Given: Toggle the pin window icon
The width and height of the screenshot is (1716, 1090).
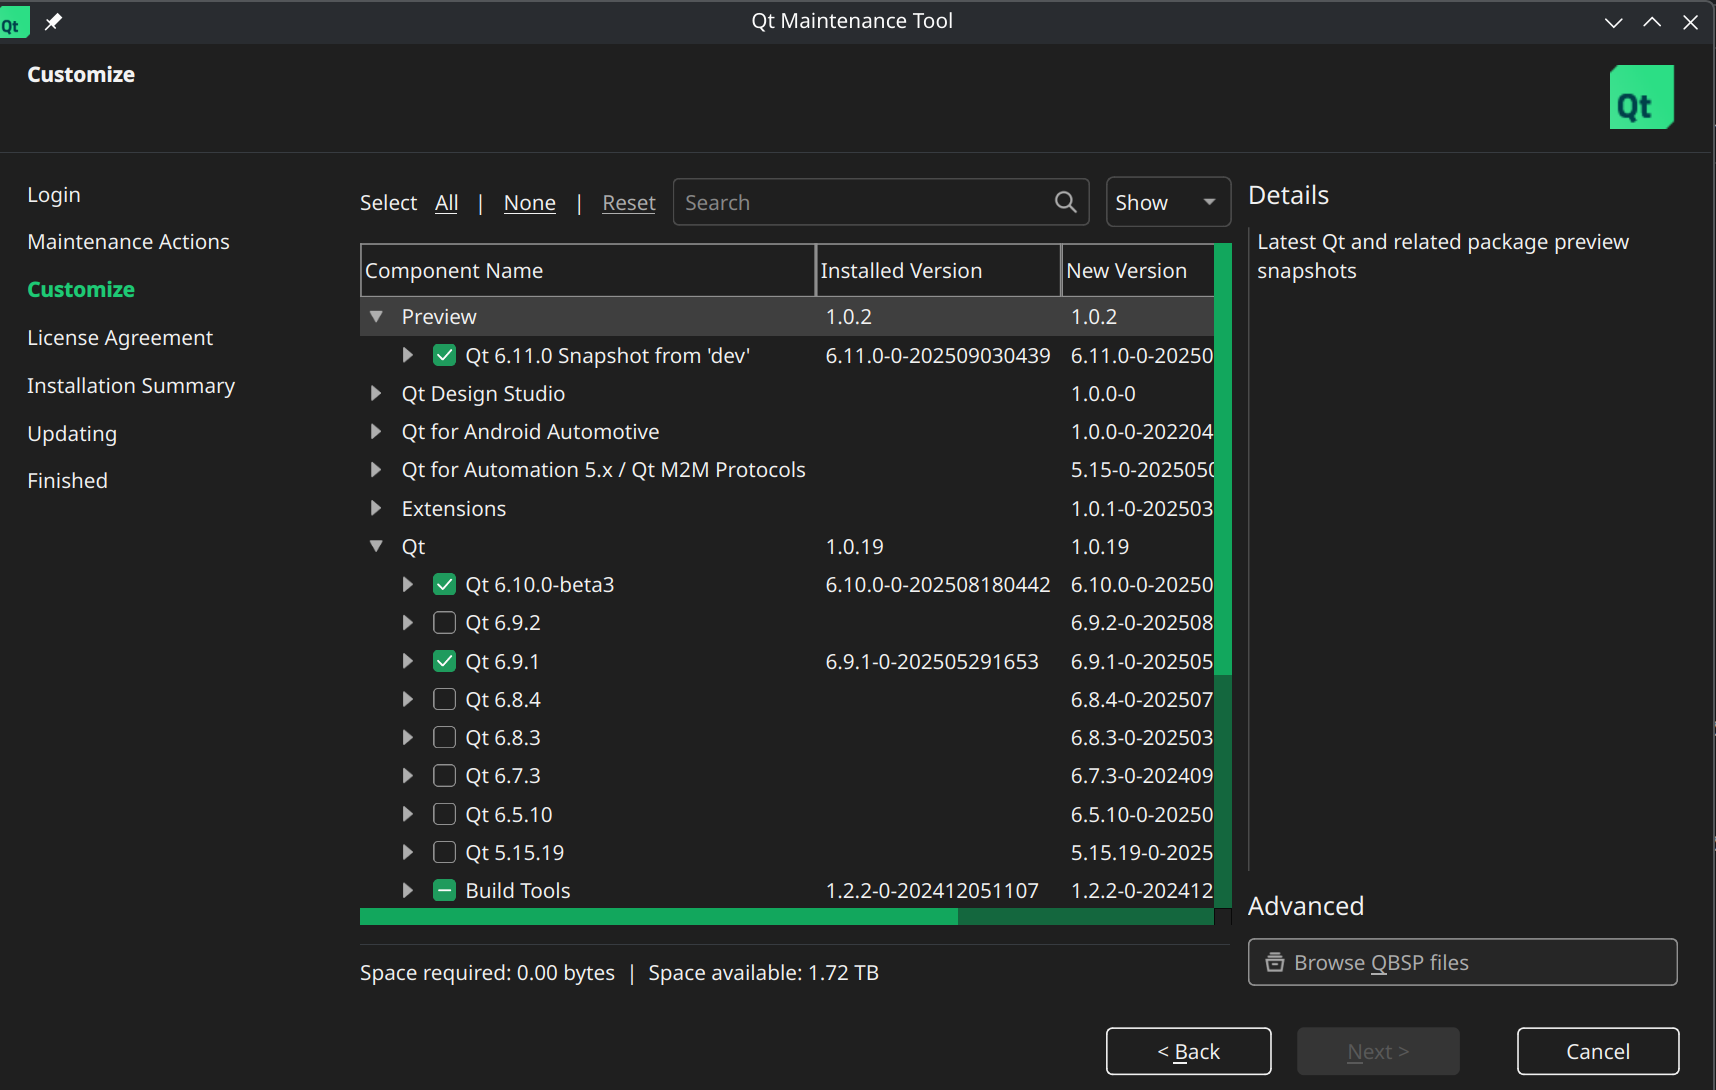Looking at the screenshot, I should (53, 21).
